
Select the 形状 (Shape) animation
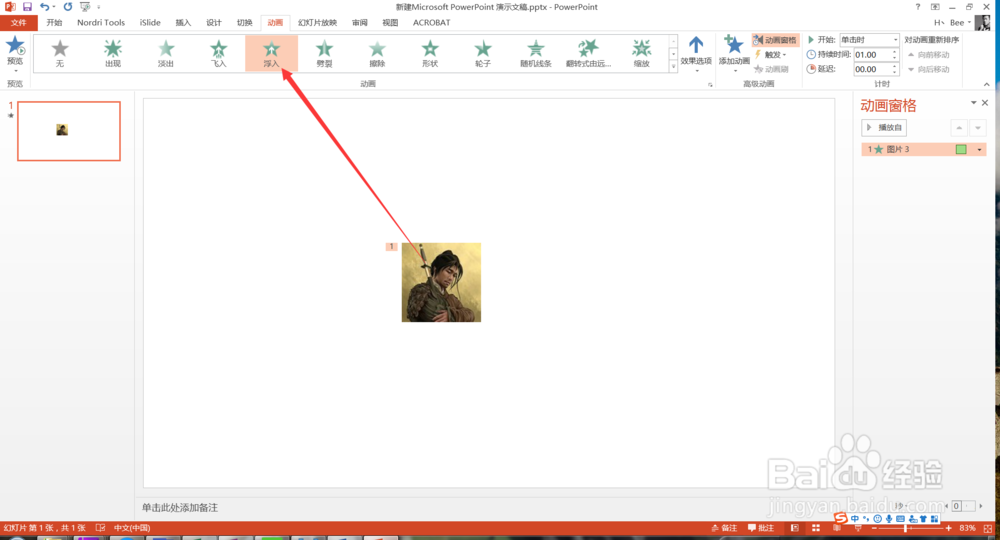point(430,53)
